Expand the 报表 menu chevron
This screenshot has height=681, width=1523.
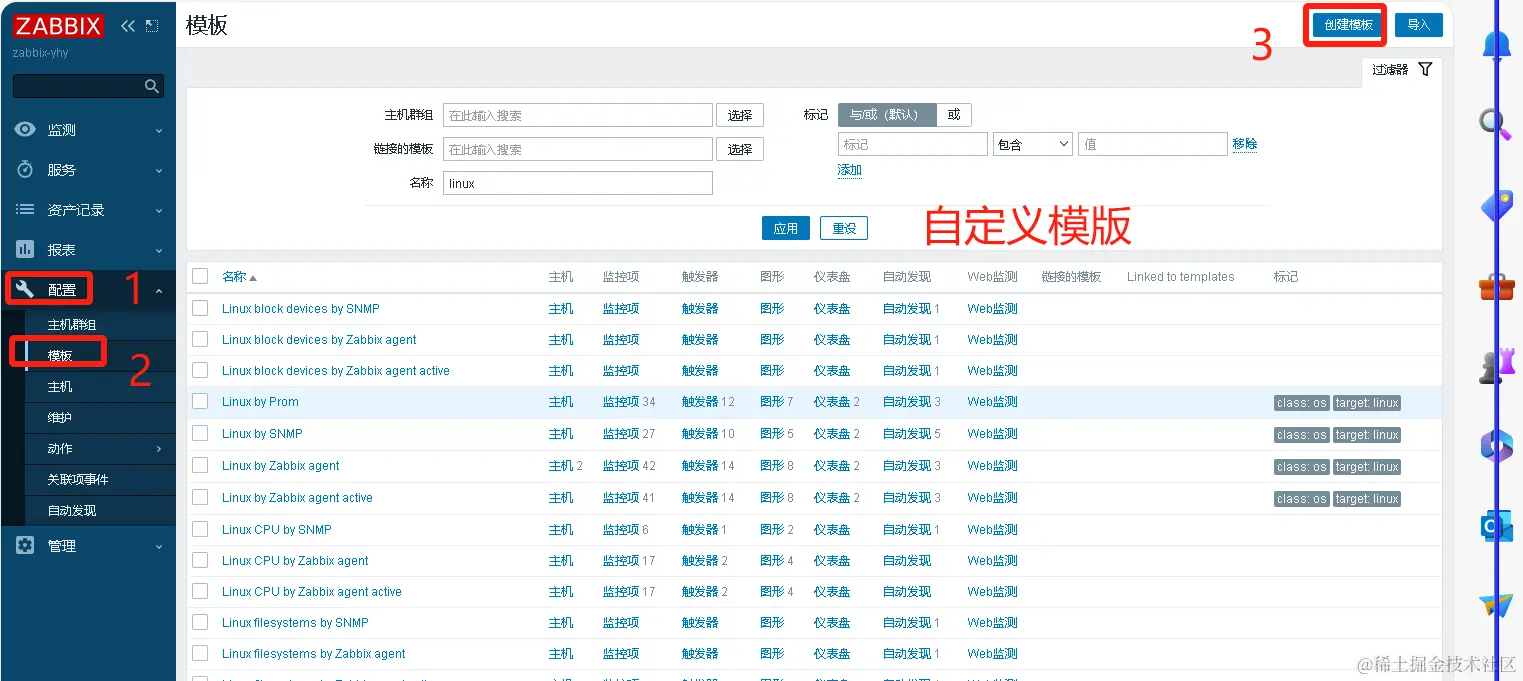159,250
